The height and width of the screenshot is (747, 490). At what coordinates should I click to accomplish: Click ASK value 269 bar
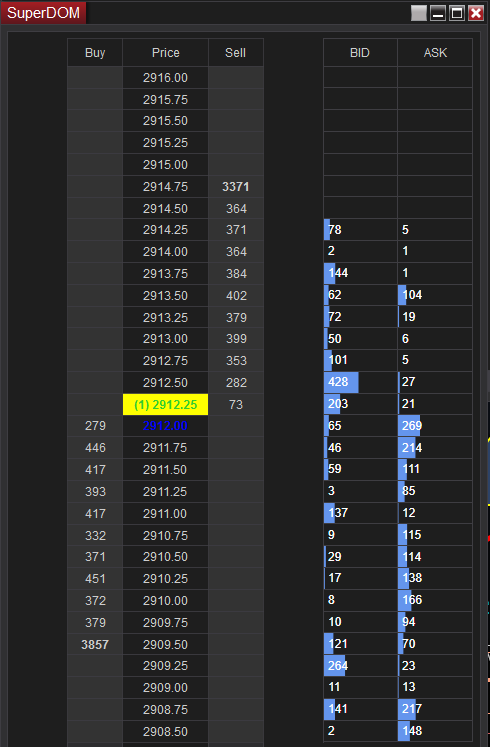[410, 425]
